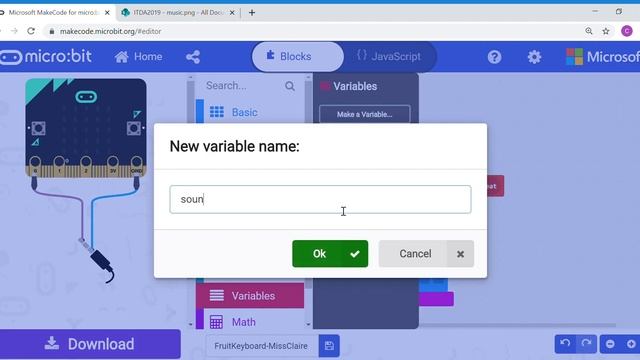Screen dimensions: 640x360
Task: Bookmark this page with star icon
Action: click(606, 31)
